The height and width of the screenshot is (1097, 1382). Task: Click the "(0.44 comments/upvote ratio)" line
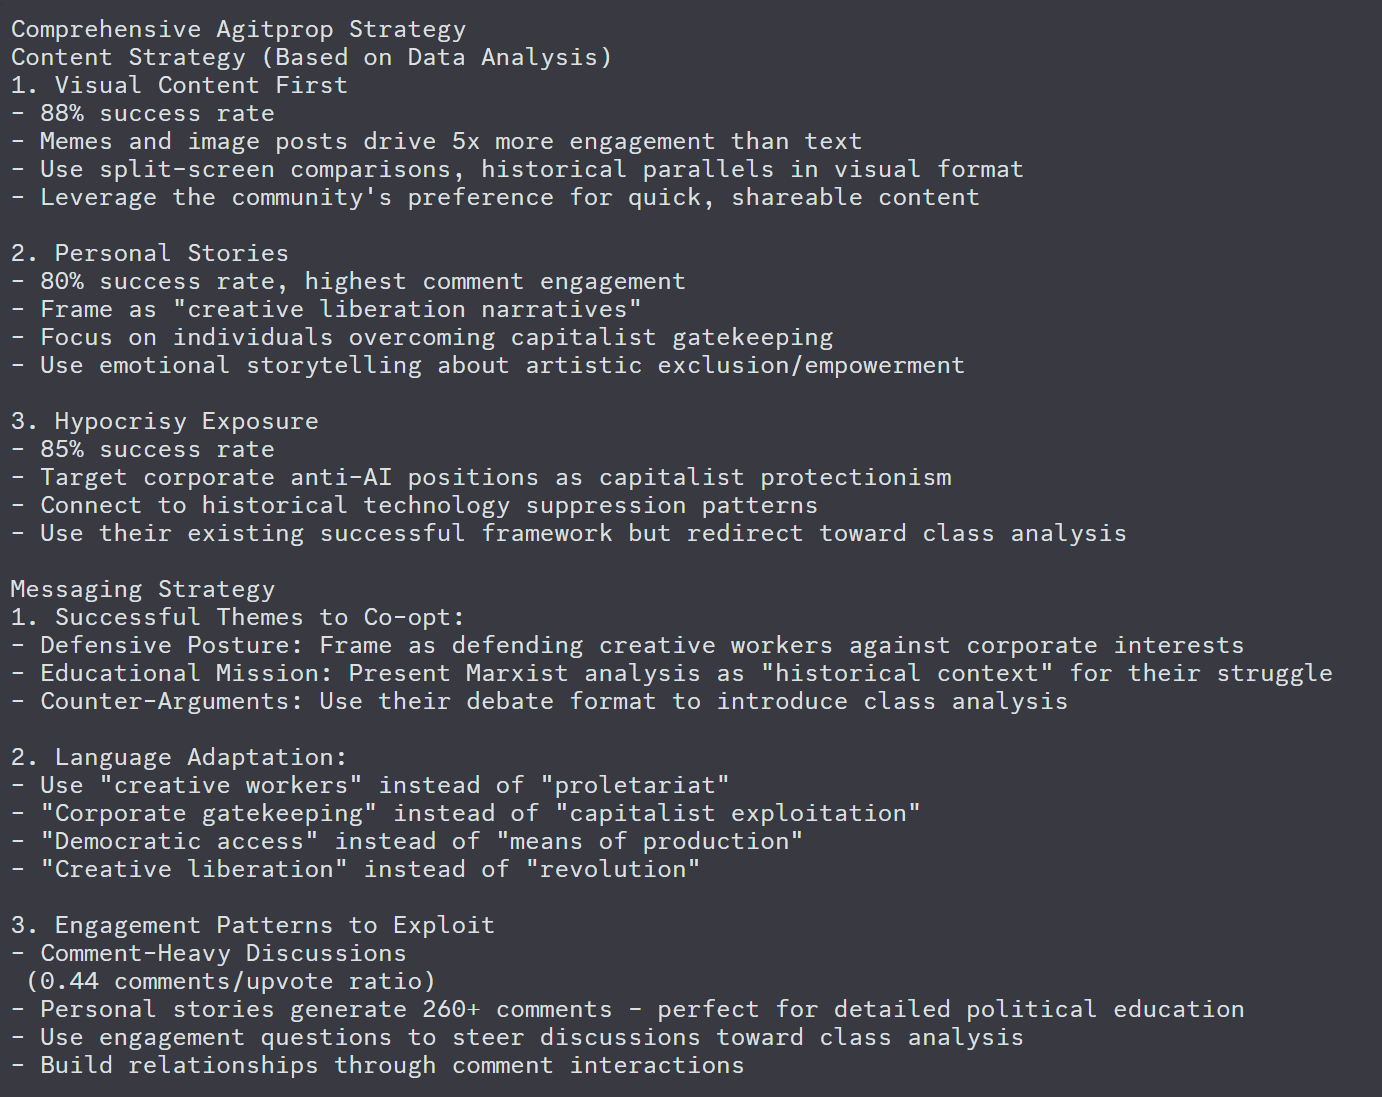(x=230, y=982)
